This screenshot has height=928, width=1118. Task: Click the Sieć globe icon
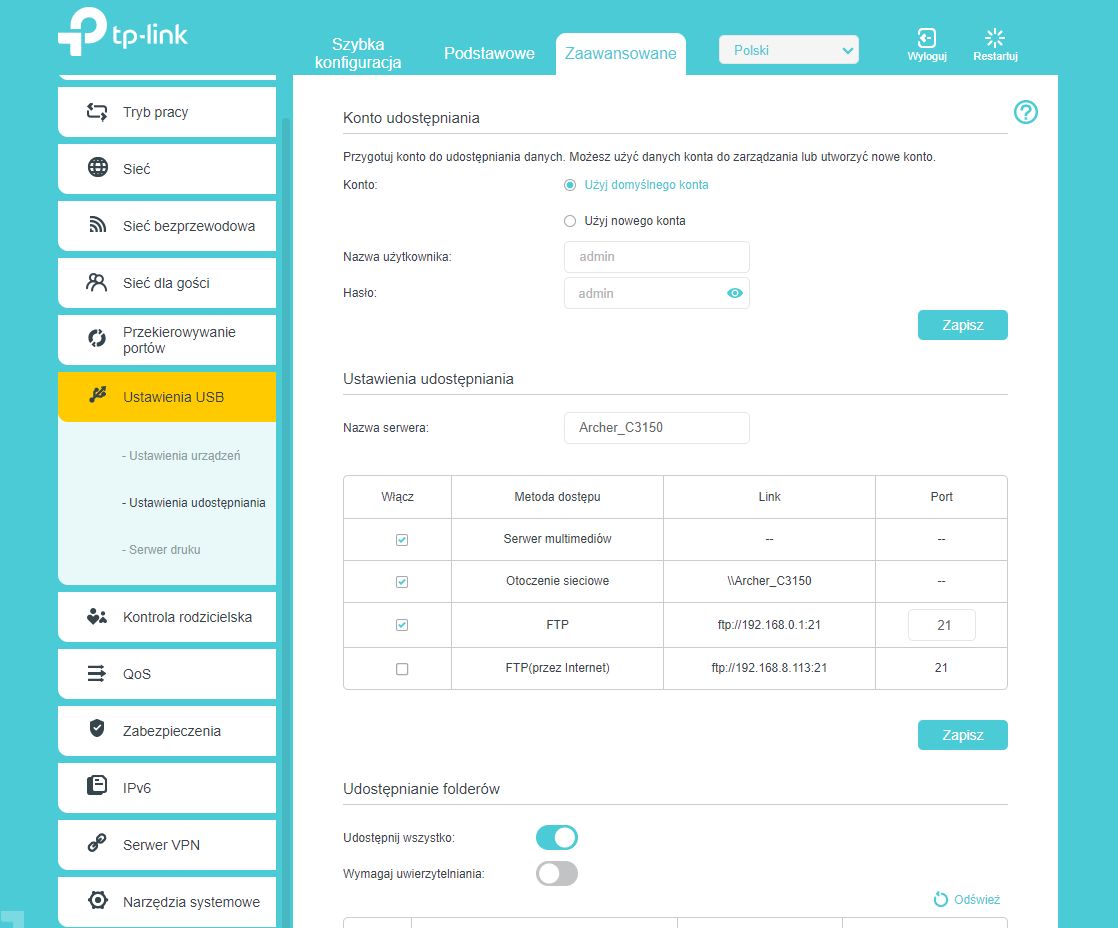pyautogui.click(x=98, y=167)
